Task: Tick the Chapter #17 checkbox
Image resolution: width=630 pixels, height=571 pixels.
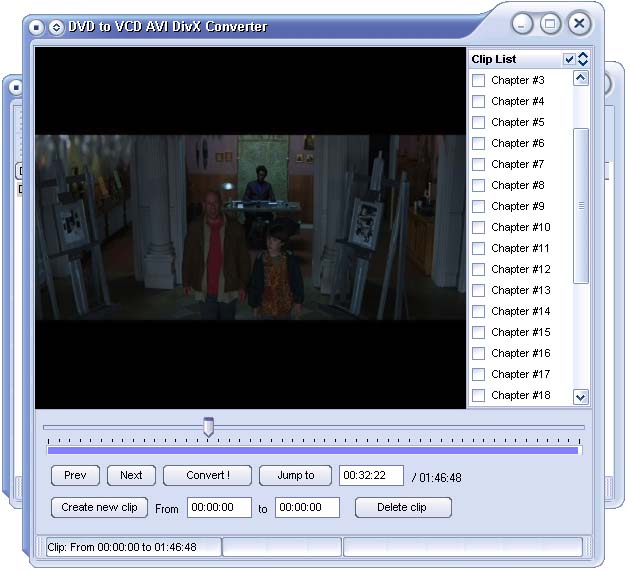Action: pyautogui.click(x=478, y=374)
